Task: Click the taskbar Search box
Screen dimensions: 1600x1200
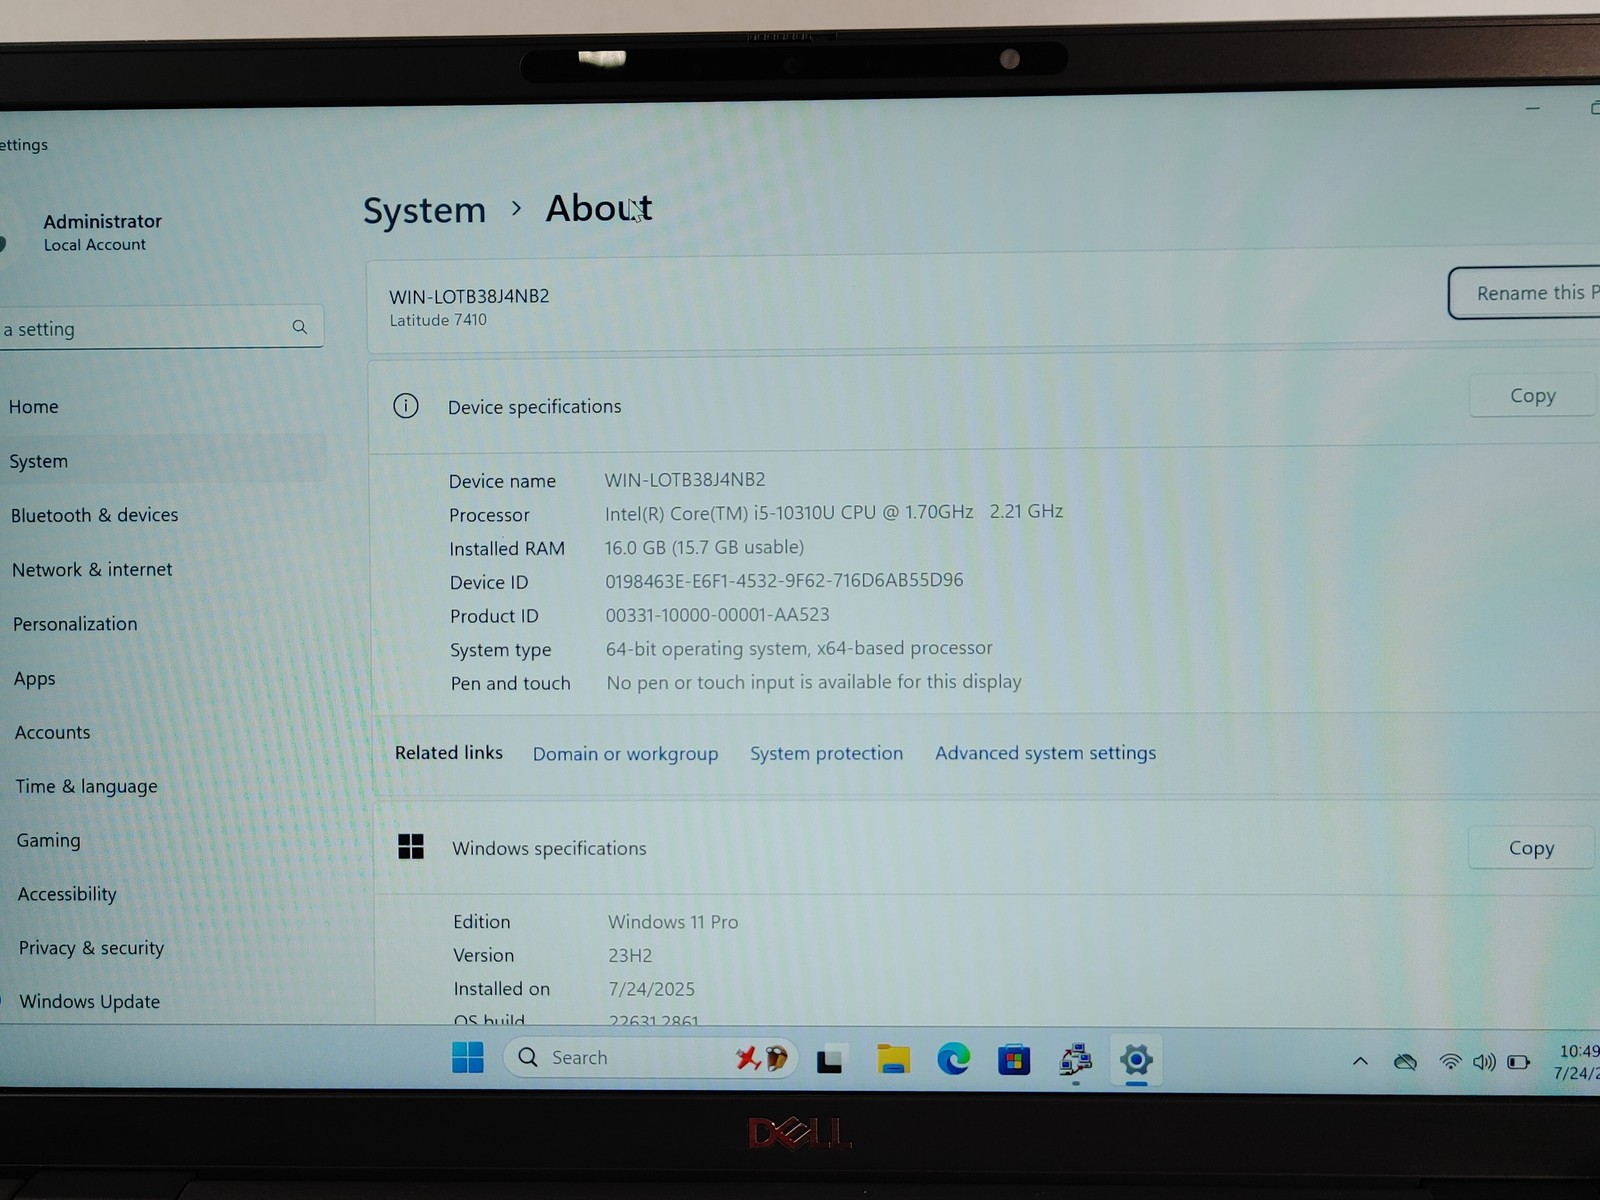Action: [x=651, y=1058]
